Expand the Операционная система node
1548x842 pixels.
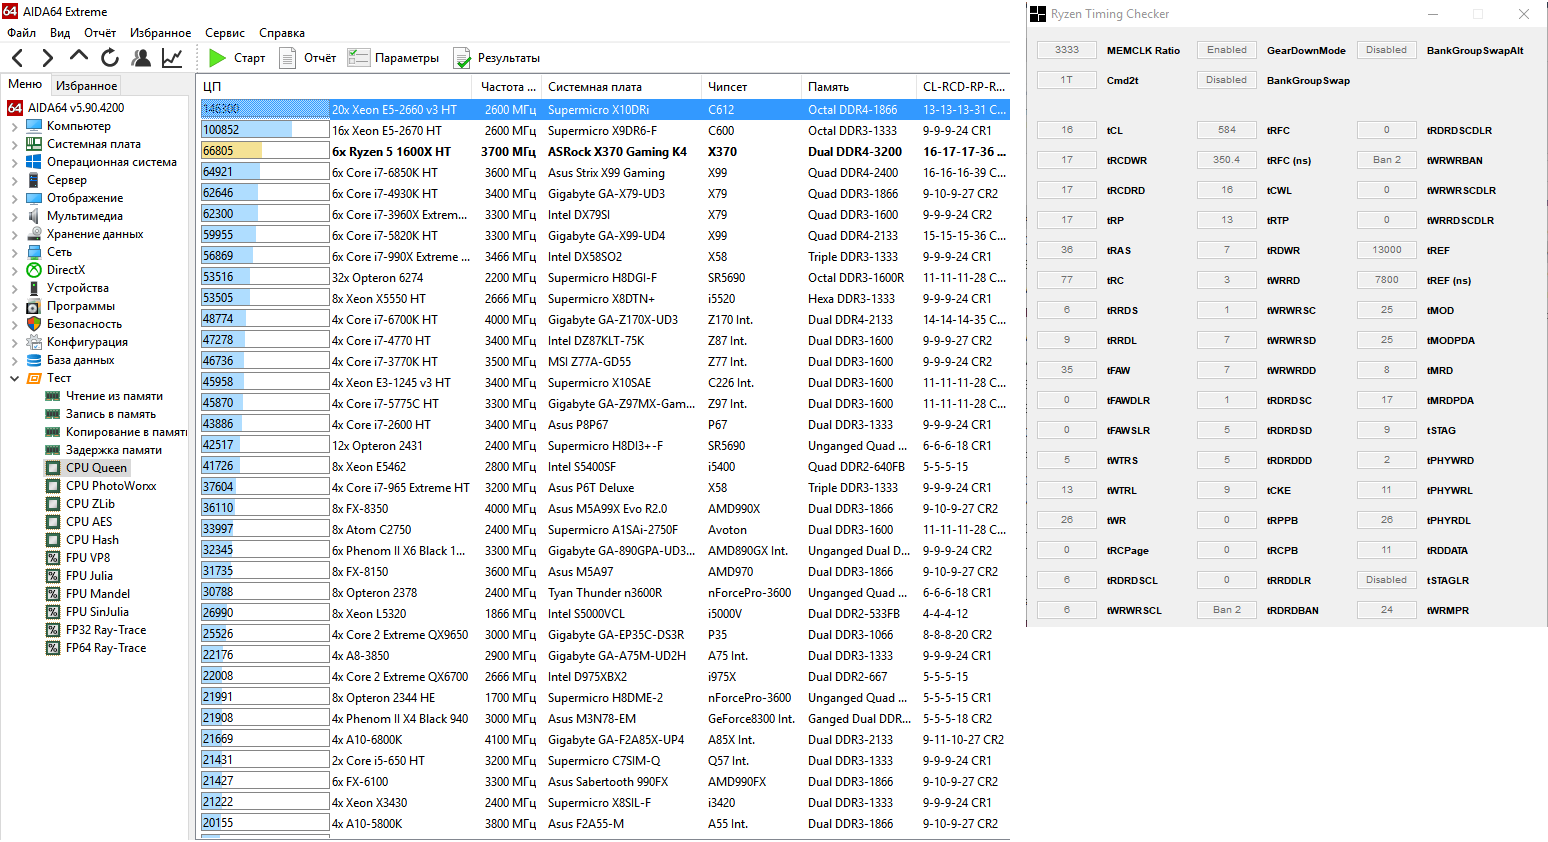pos(14,163)
